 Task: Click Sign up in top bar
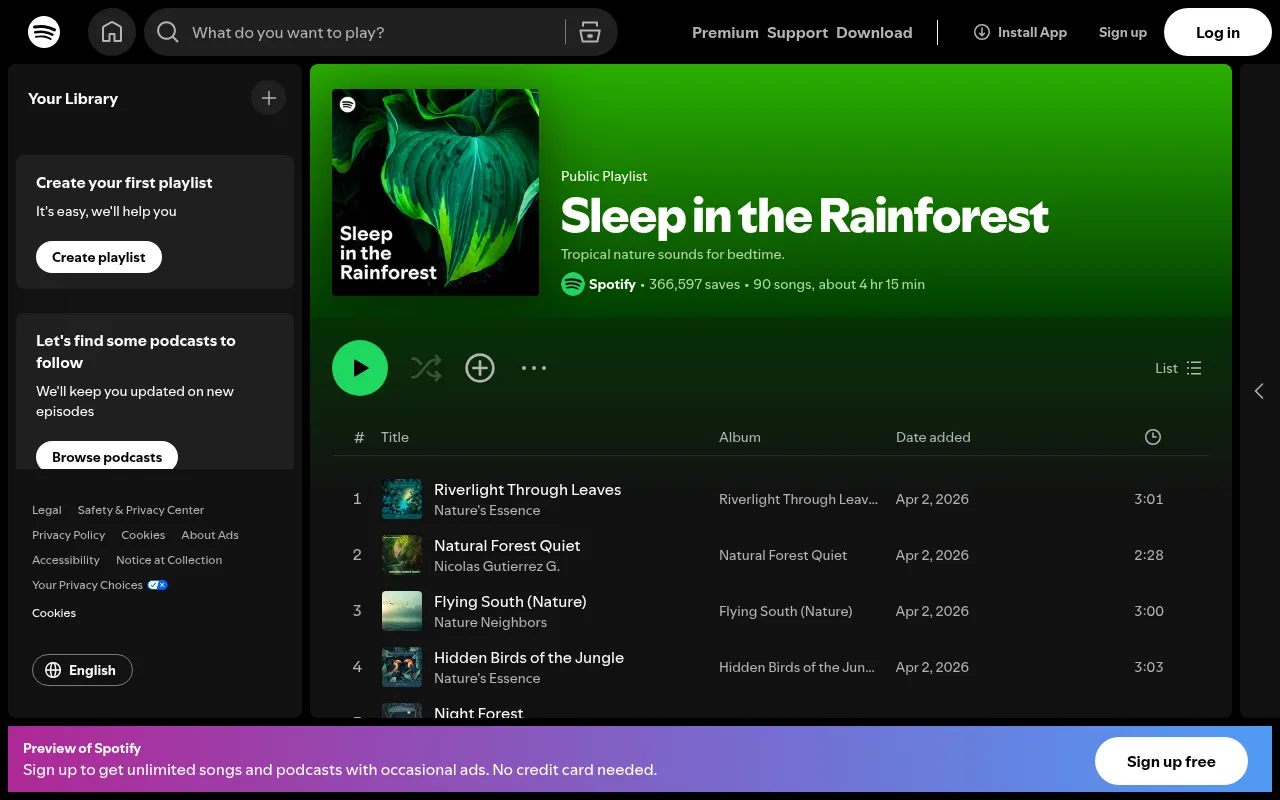[1123, 32]
